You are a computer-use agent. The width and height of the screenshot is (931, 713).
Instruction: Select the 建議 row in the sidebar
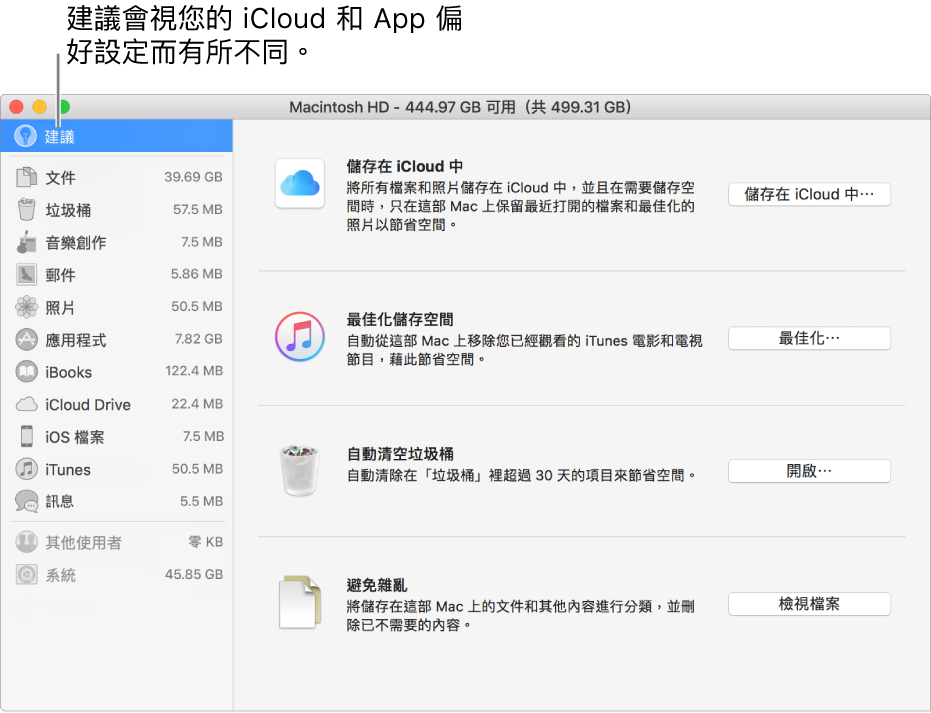116,136
